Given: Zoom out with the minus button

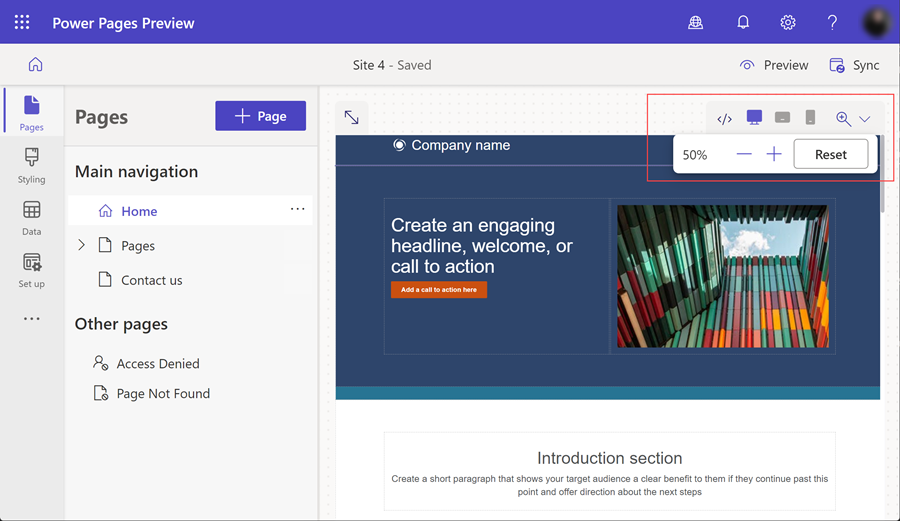Looking at the screenshot, I should tap(744, 154).
